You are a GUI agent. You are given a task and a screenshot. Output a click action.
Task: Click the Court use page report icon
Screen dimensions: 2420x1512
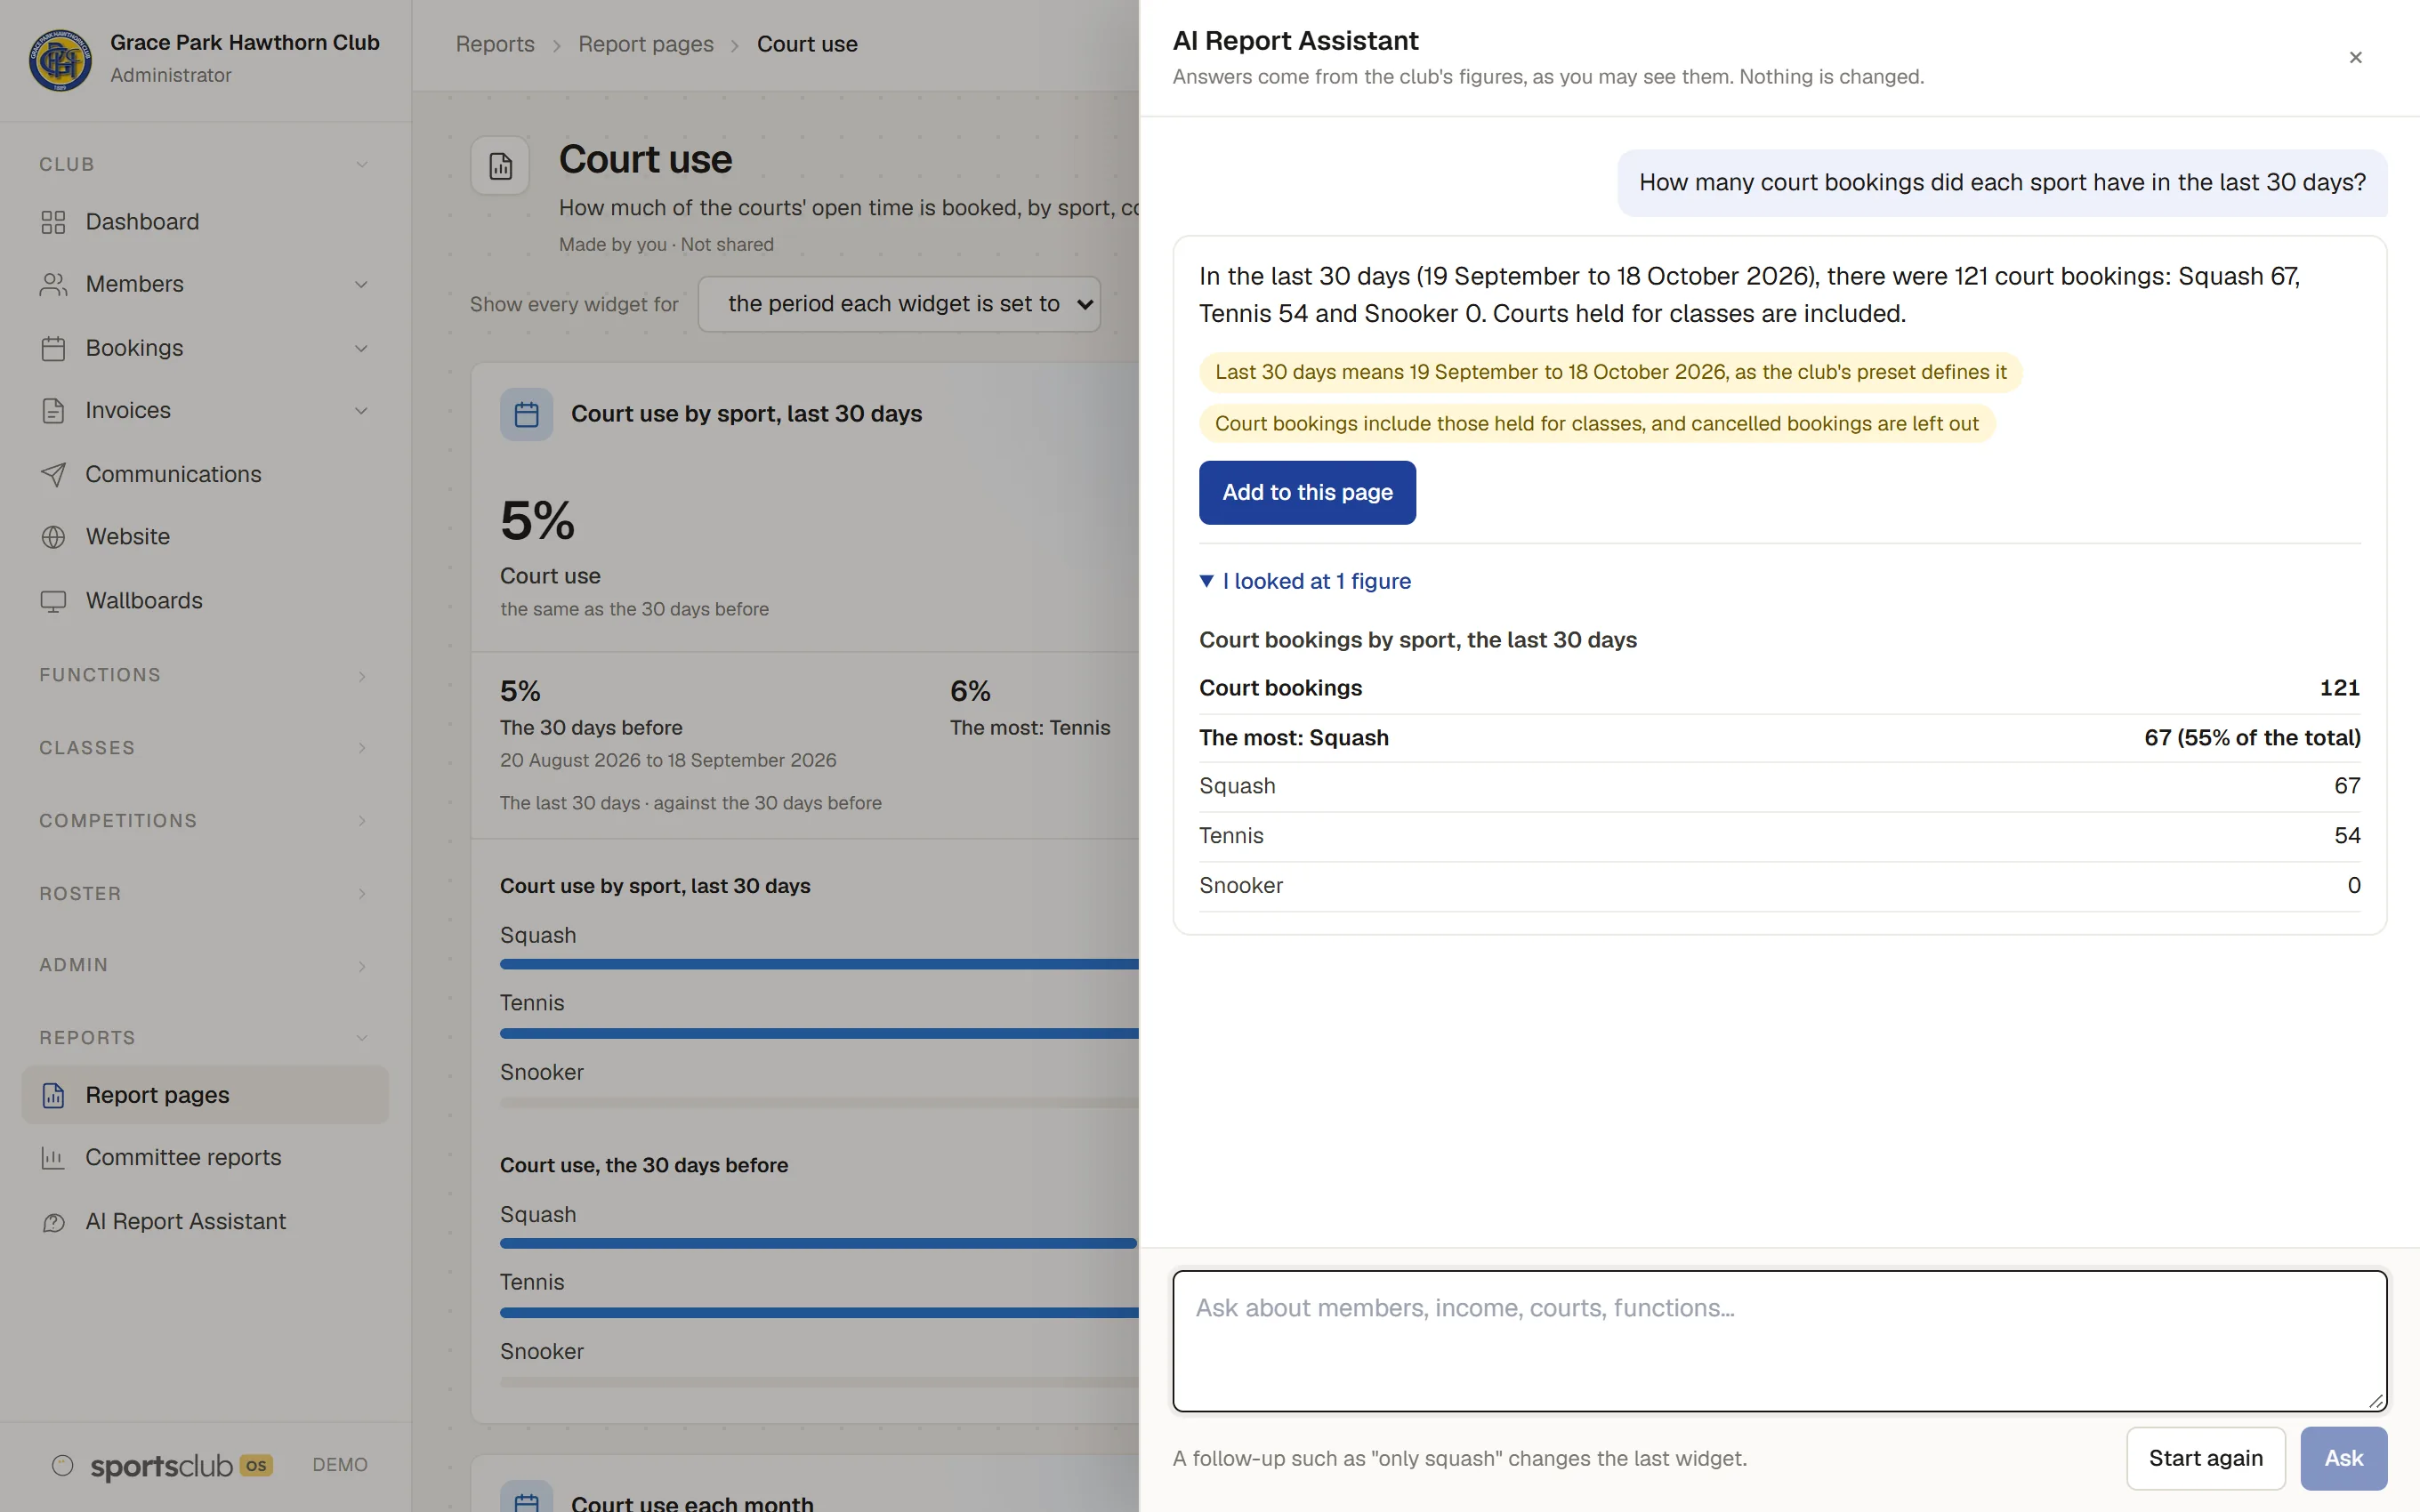click(x=500, y=166)
